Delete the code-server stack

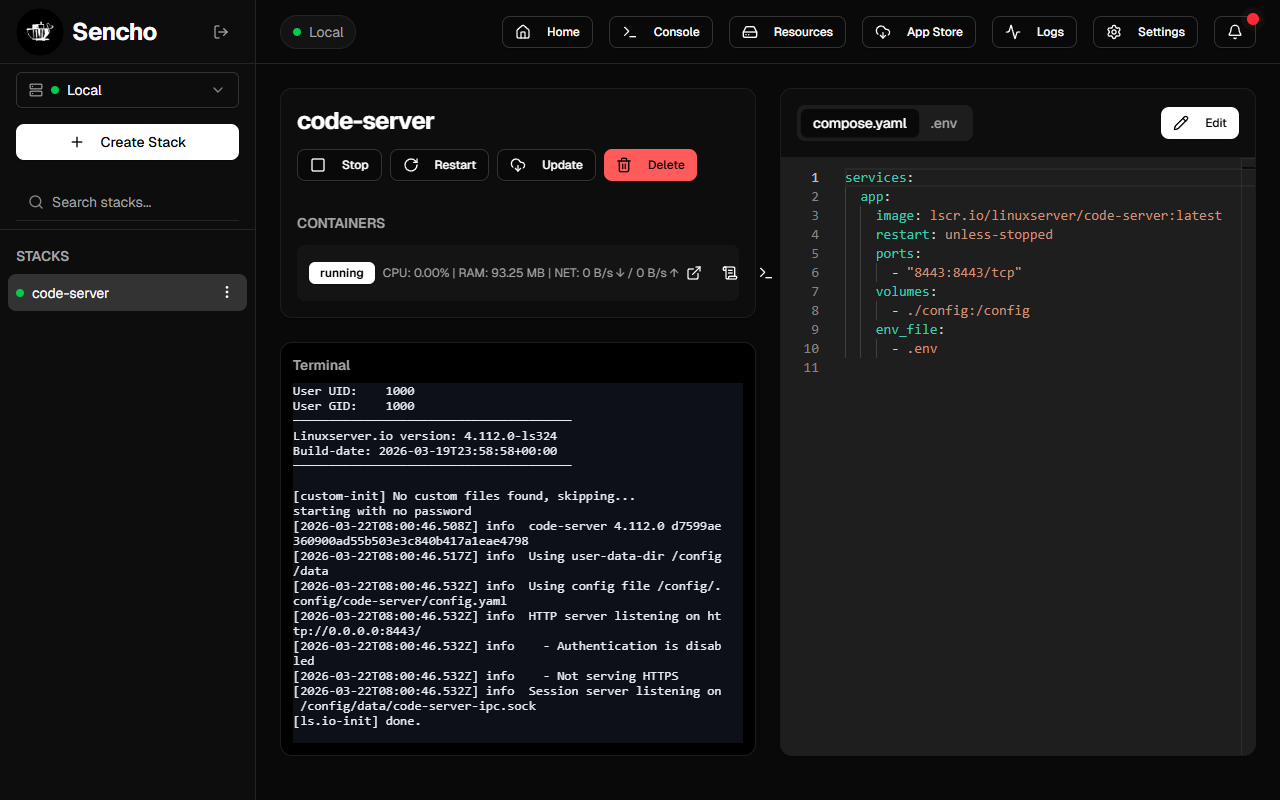click(x=650, y=165)
